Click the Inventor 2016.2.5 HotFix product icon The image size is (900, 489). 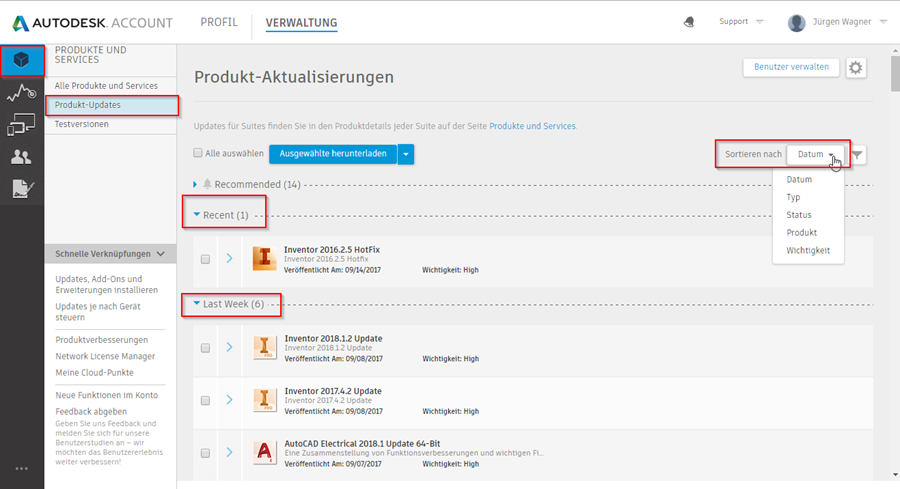pos(265,258)
